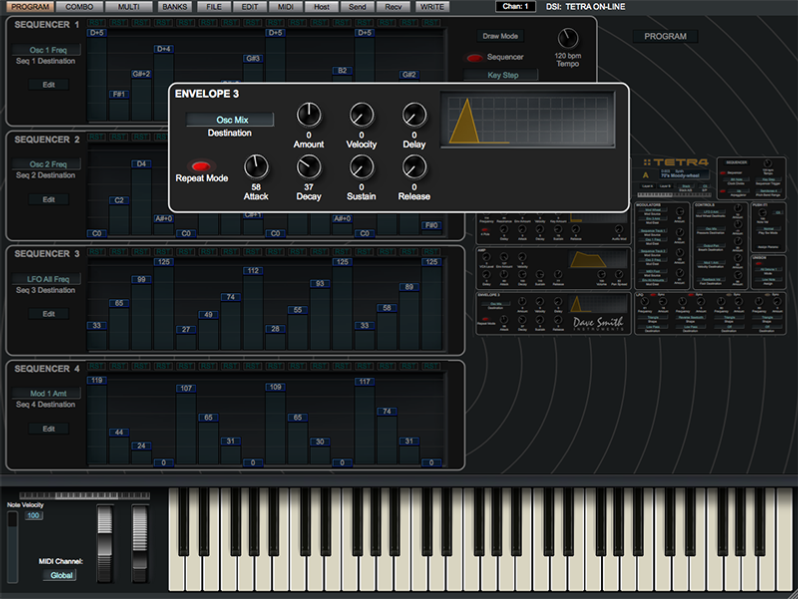Open the LFO All Freq destination dropdown
This screenshot has width=798, height=600.
tap(47, 279)
